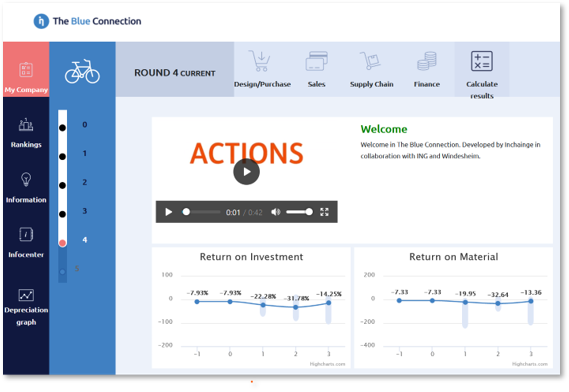Click Highcharts.com under Return on Investment
Viewport: 569px width, 392px height.
tap(327, 364)
